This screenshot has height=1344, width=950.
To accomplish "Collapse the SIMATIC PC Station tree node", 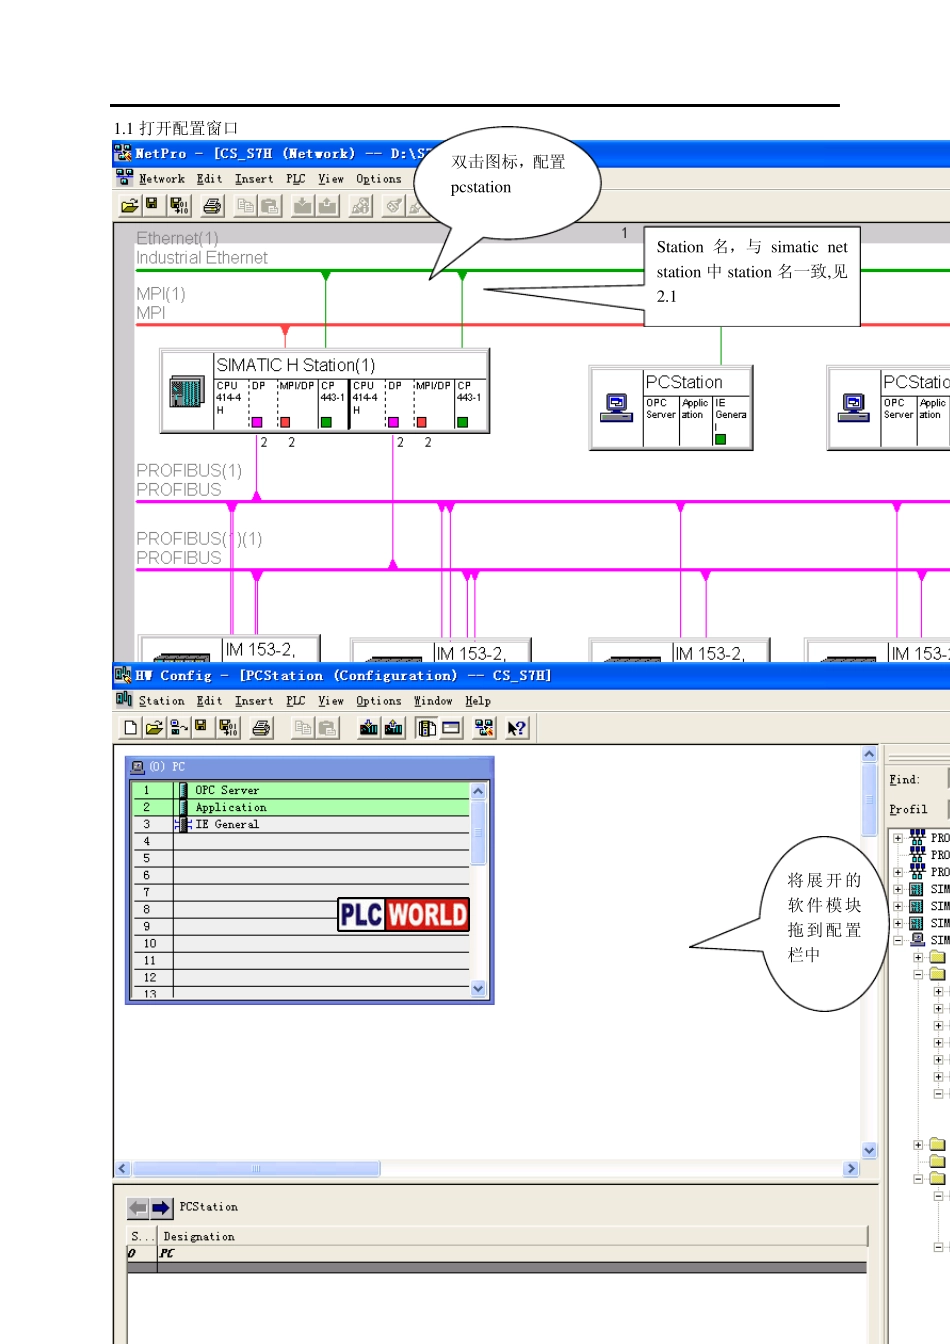I will click(898, 940).
